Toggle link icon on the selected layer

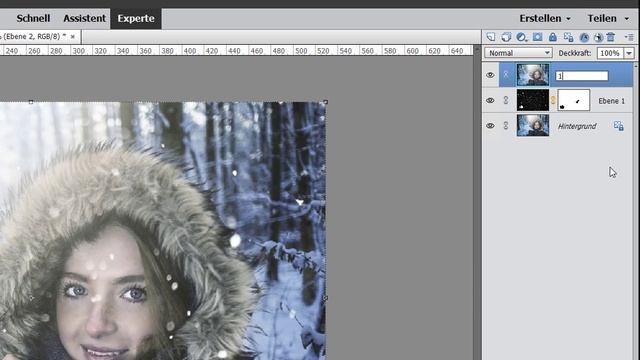506,75
